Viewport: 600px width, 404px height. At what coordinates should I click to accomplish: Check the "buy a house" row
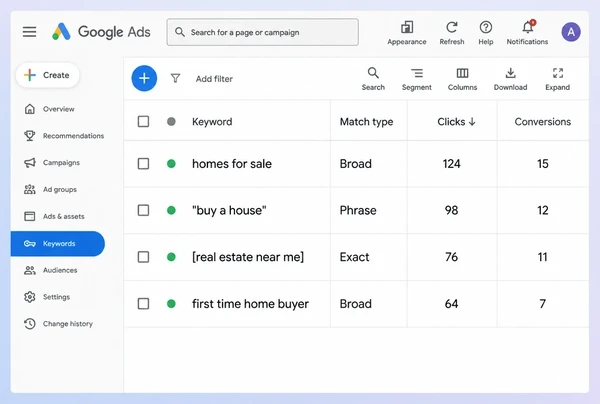pos(143,210)
